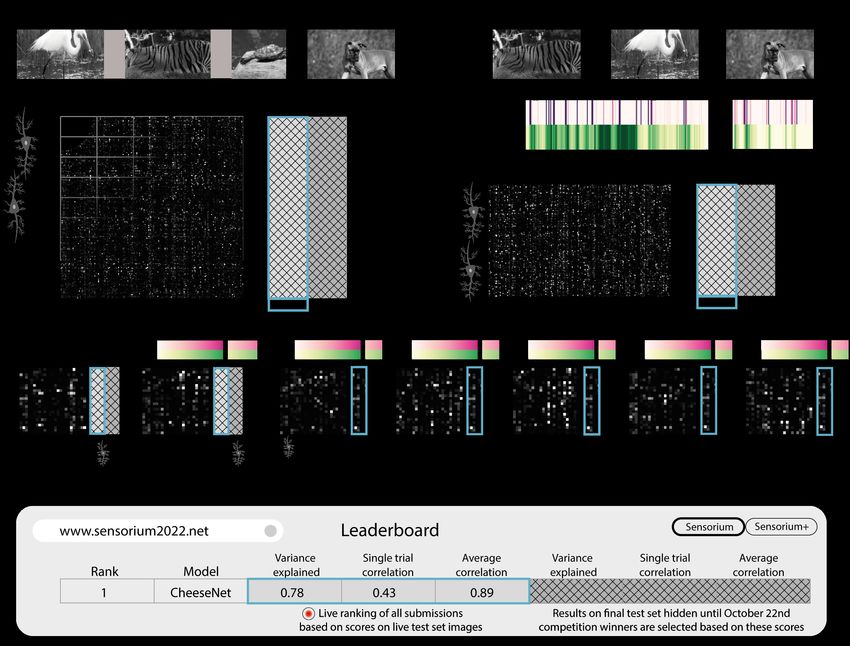This screenshot has width=850, height=646.
Task: Click the Leaderboard heading
Action: coord(390,530)
